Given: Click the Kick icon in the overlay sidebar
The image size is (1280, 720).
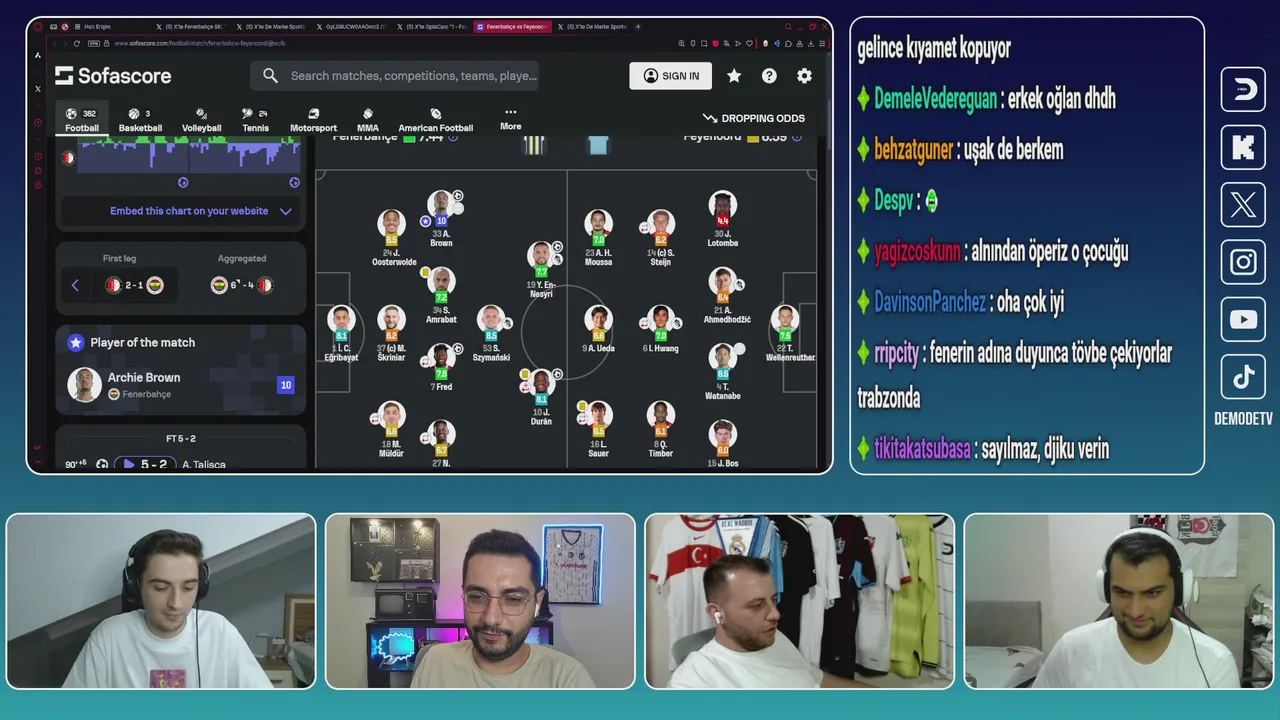Looking at the screenshot, I should coord(1243,148).
